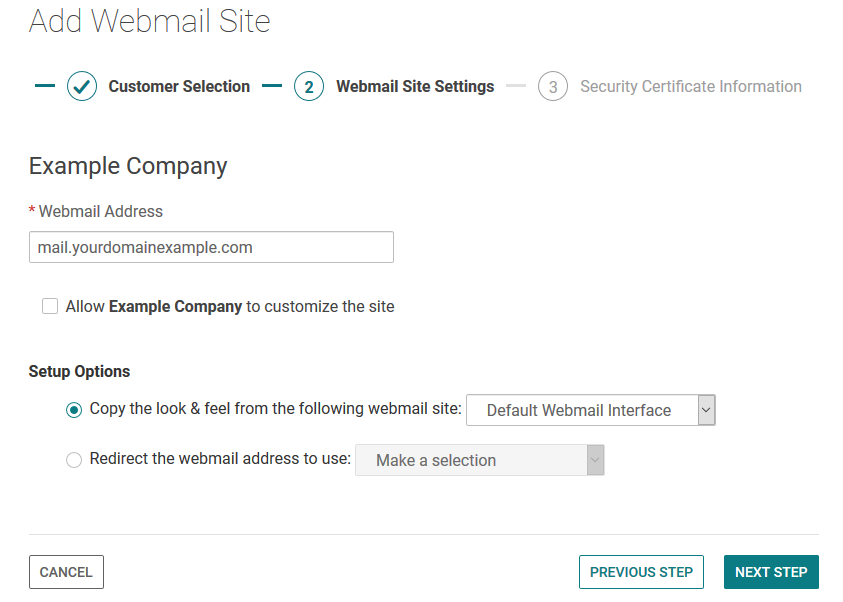
Task: Select the Redirect webmail address radio button
Action: click(74, 460)
